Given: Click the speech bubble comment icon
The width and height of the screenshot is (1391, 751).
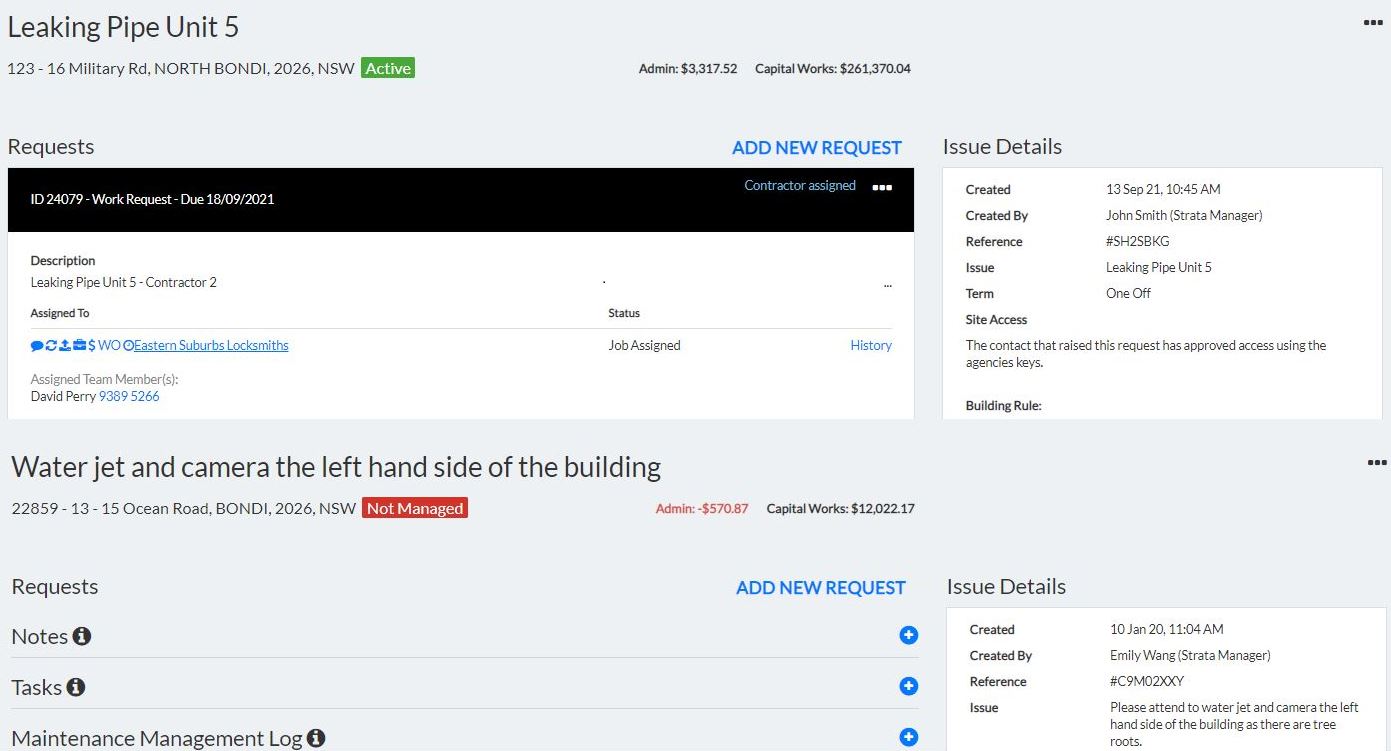Looking at the screenshot, I should pyautogui.click(x=37, y=345).
